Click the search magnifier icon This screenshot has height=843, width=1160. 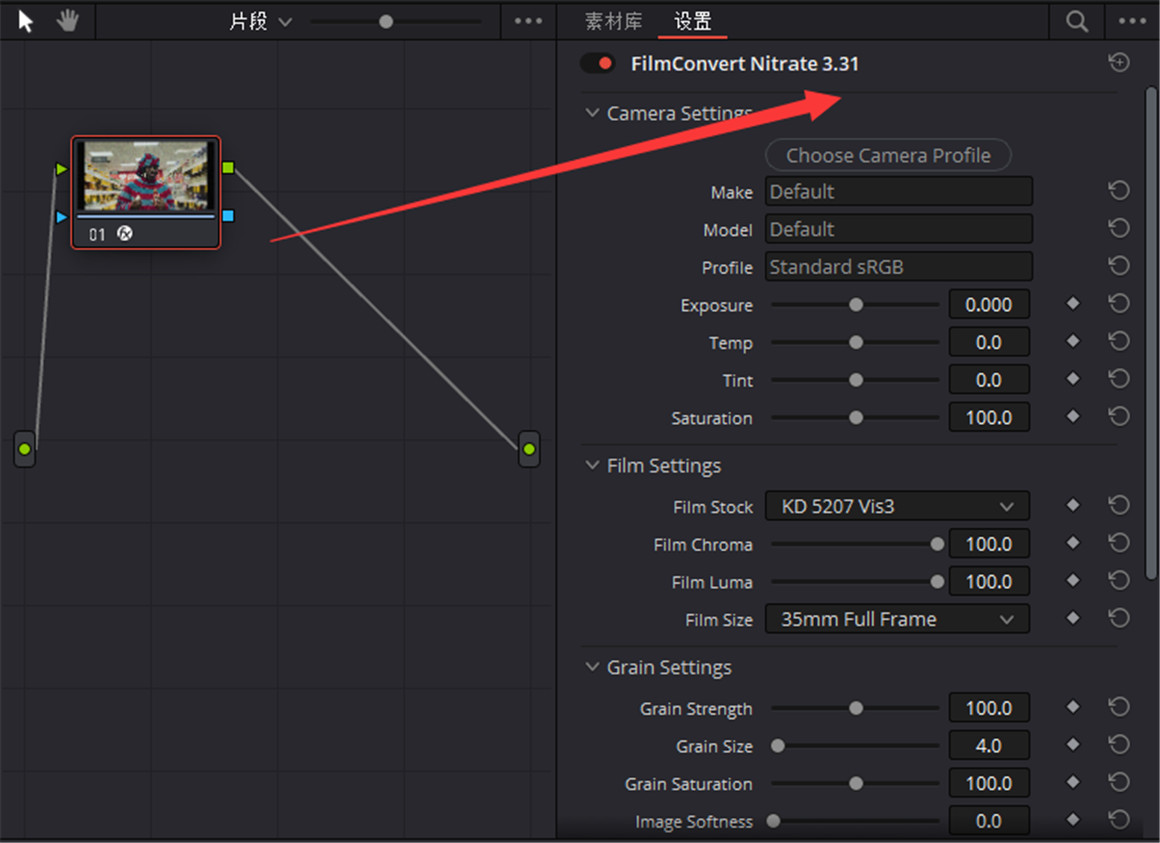tap(1076, 21)
